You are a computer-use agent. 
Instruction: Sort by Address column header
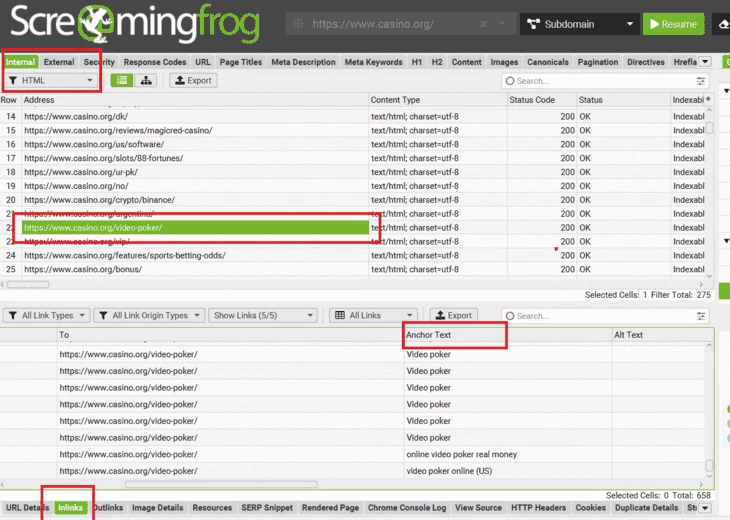click(195, 100)
